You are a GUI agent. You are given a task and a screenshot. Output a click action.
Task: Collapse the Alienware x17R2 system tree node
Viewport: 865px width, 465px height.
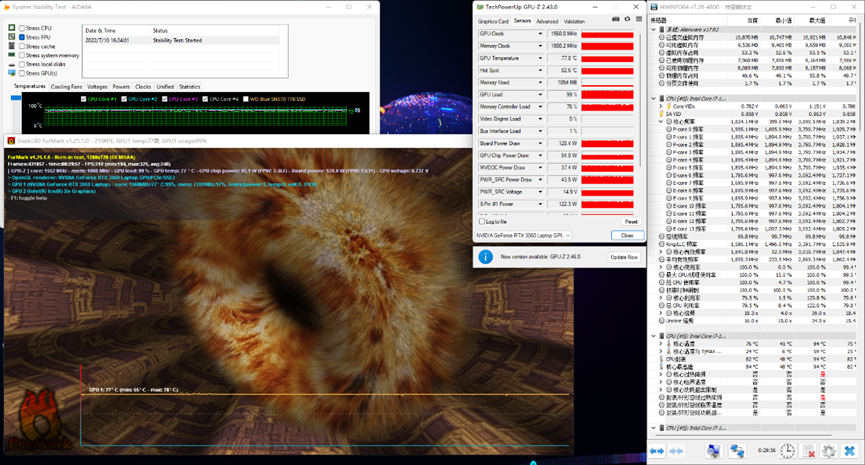[x=654, y=30]
